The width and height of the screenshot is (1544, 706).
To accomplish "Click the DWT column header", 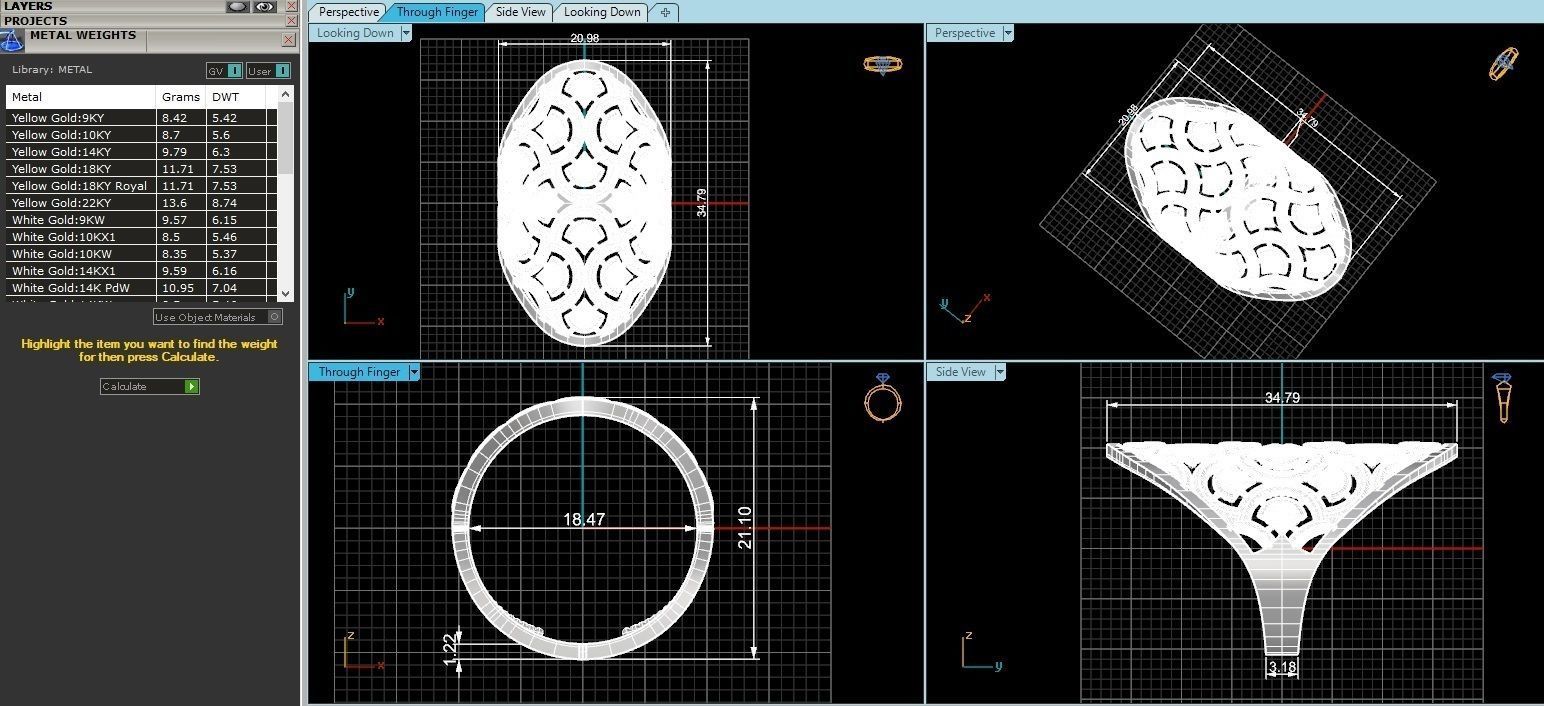I will (236, 97).
